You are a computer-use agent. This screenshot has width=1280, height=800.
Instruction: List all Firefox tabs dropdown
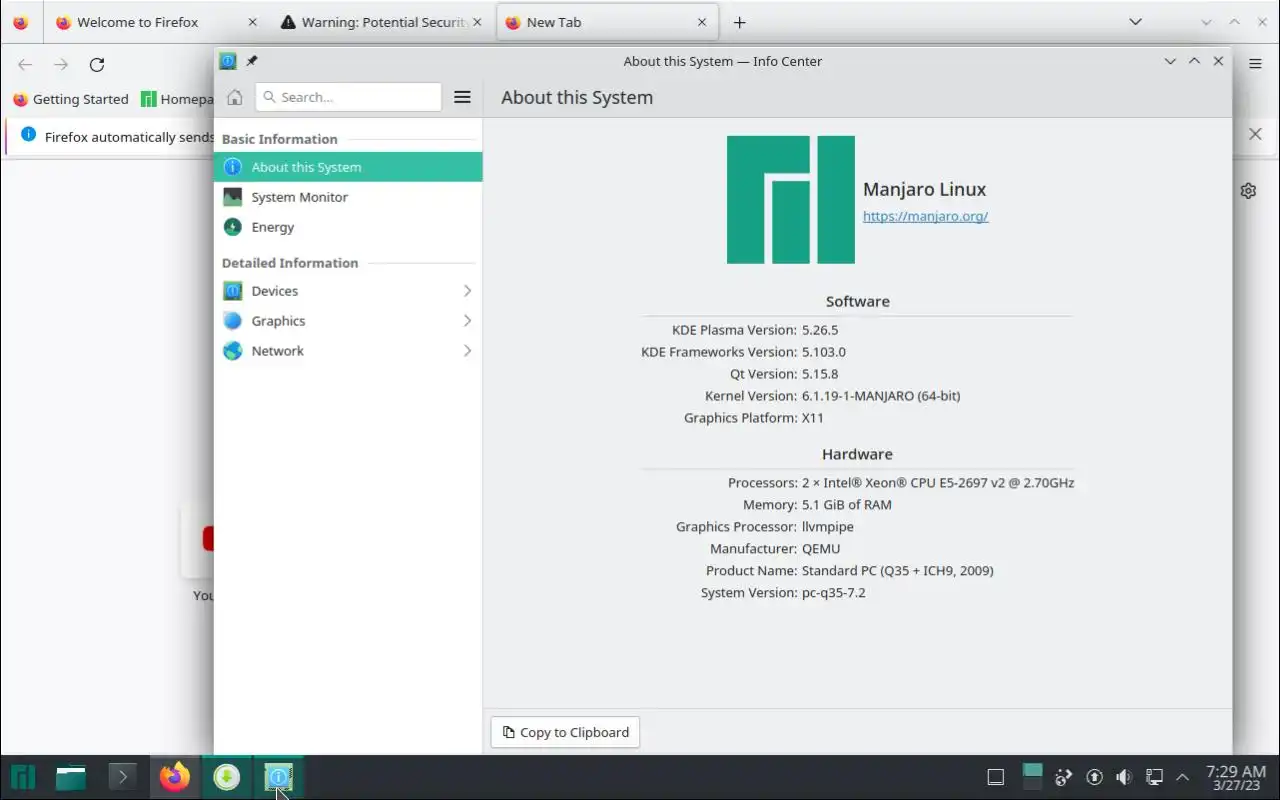[1135, 22]
